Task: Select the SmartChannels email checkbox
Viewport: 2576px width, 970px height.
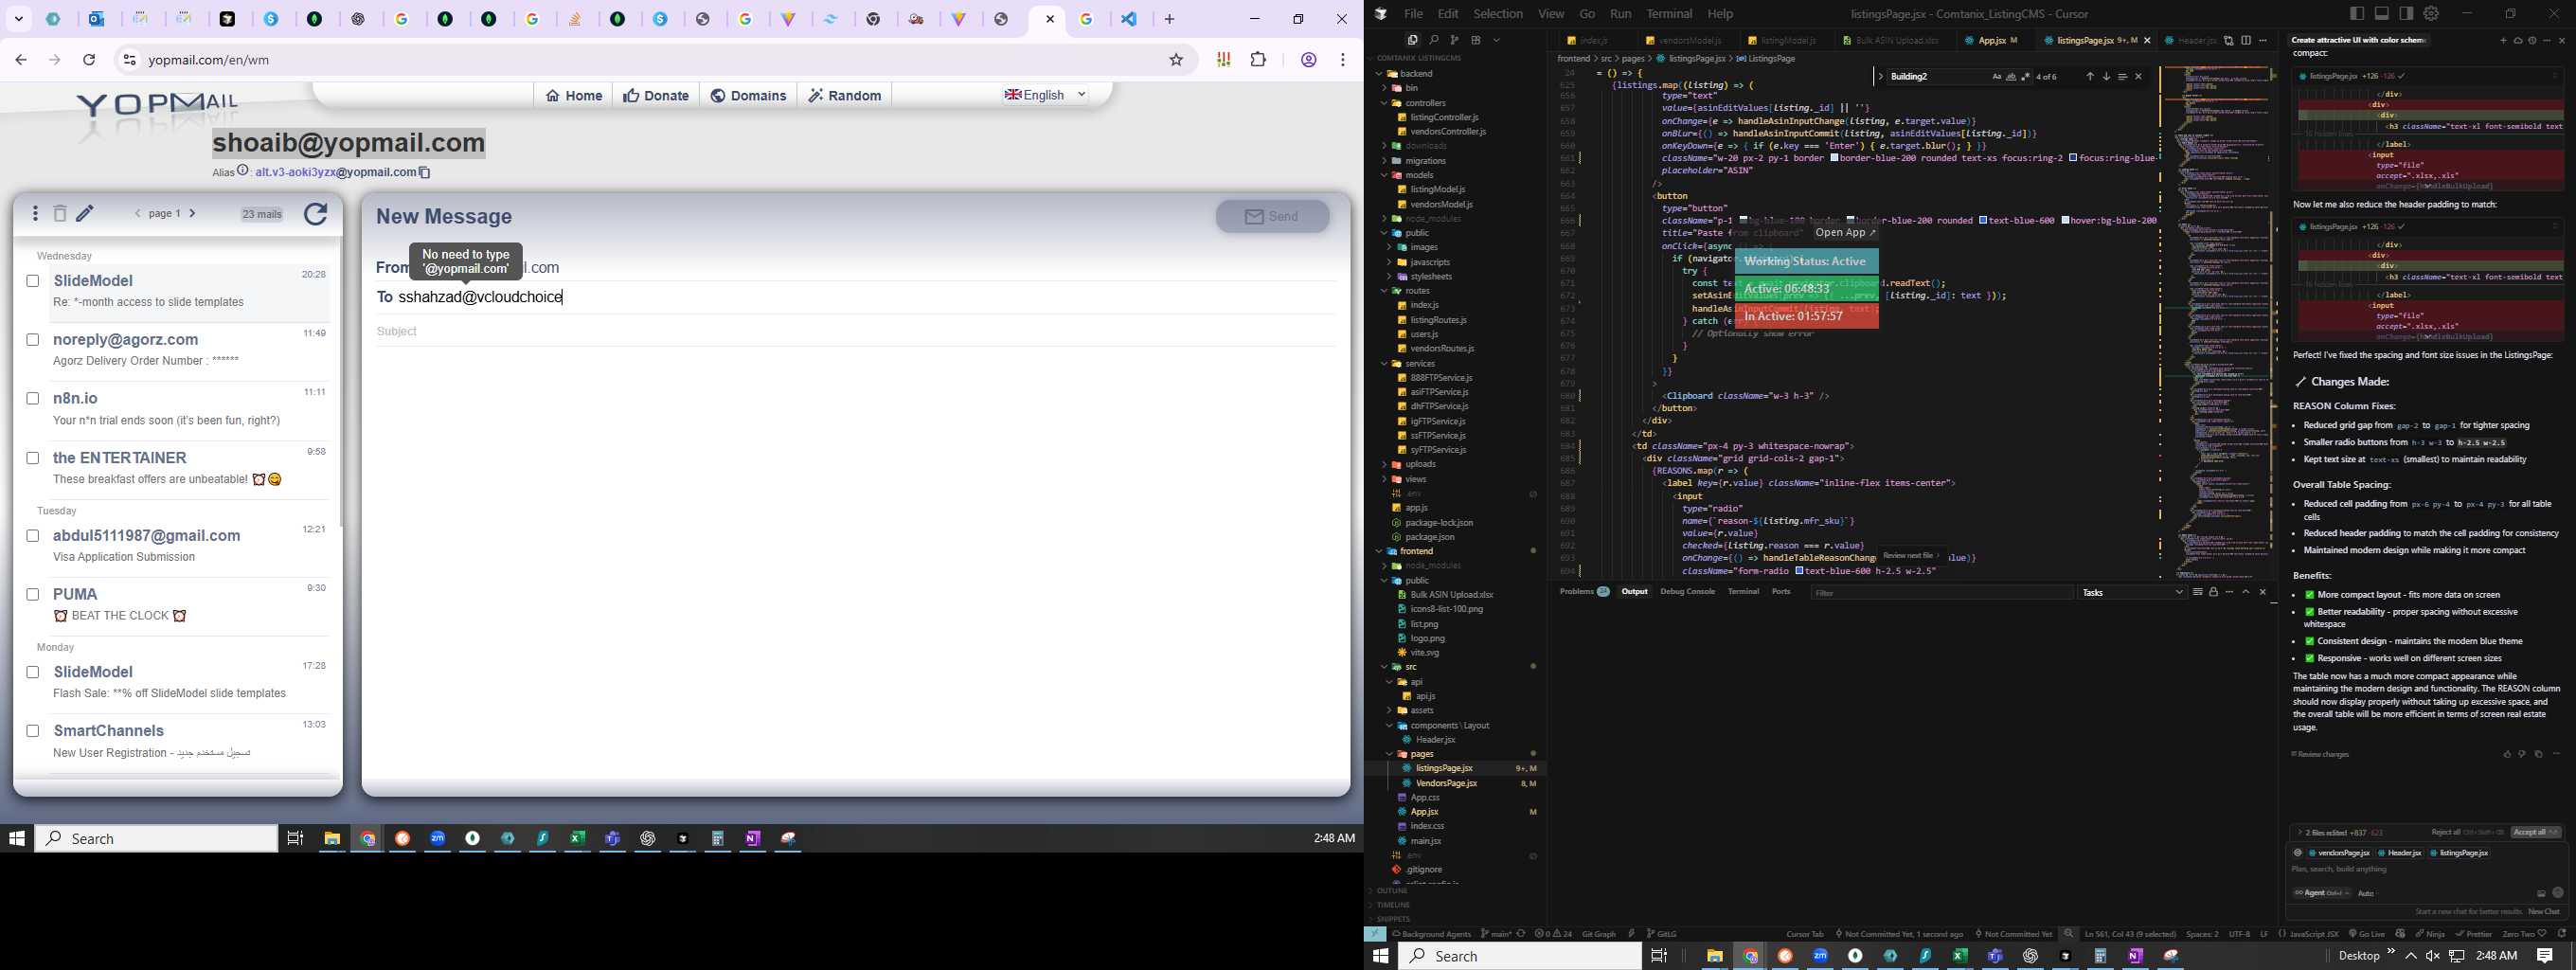Action: (x=33, y=731)
